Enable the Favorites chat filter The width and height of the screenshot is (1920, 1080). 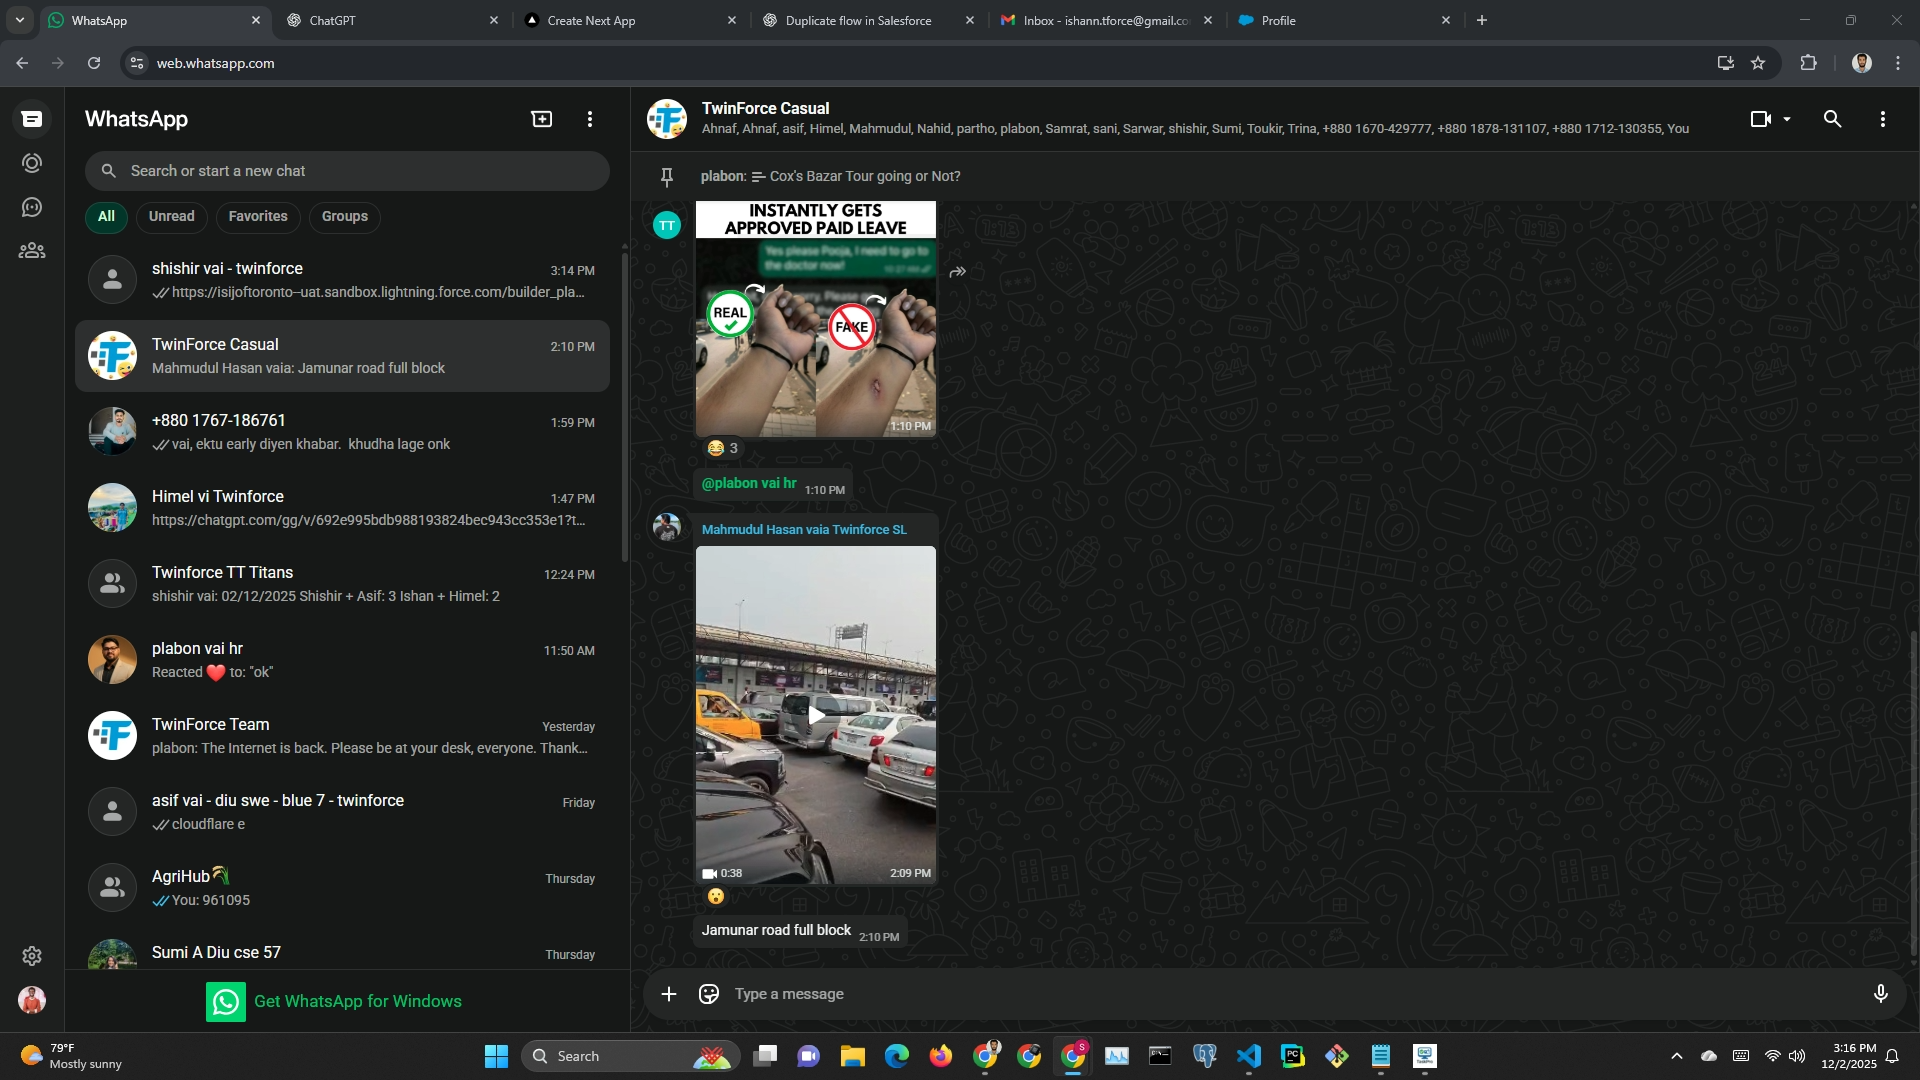pyautogui.click(x=257, y=216)
